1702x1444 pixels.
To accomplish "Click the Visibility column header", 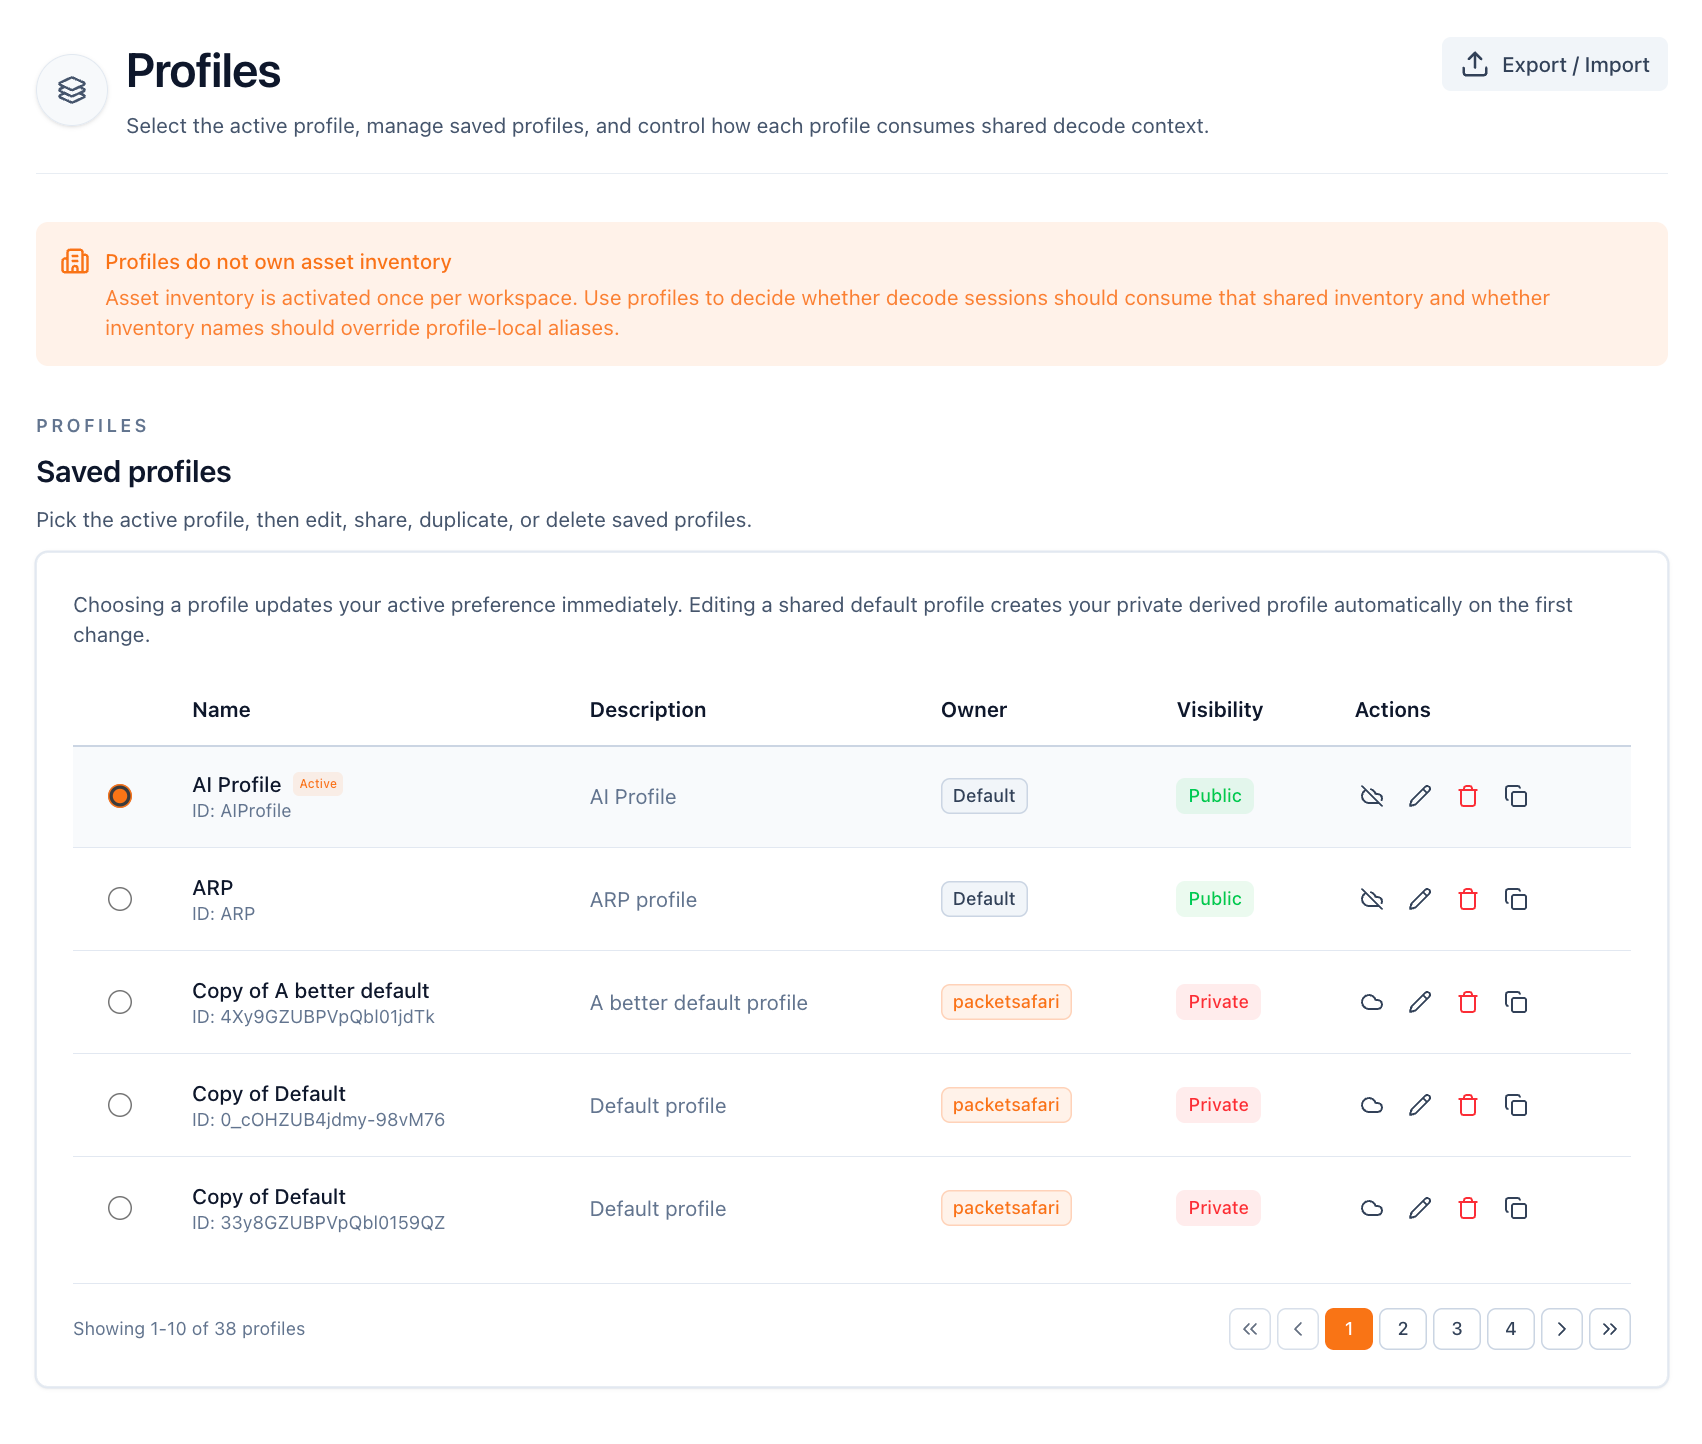I will [x=1220, y=710].
